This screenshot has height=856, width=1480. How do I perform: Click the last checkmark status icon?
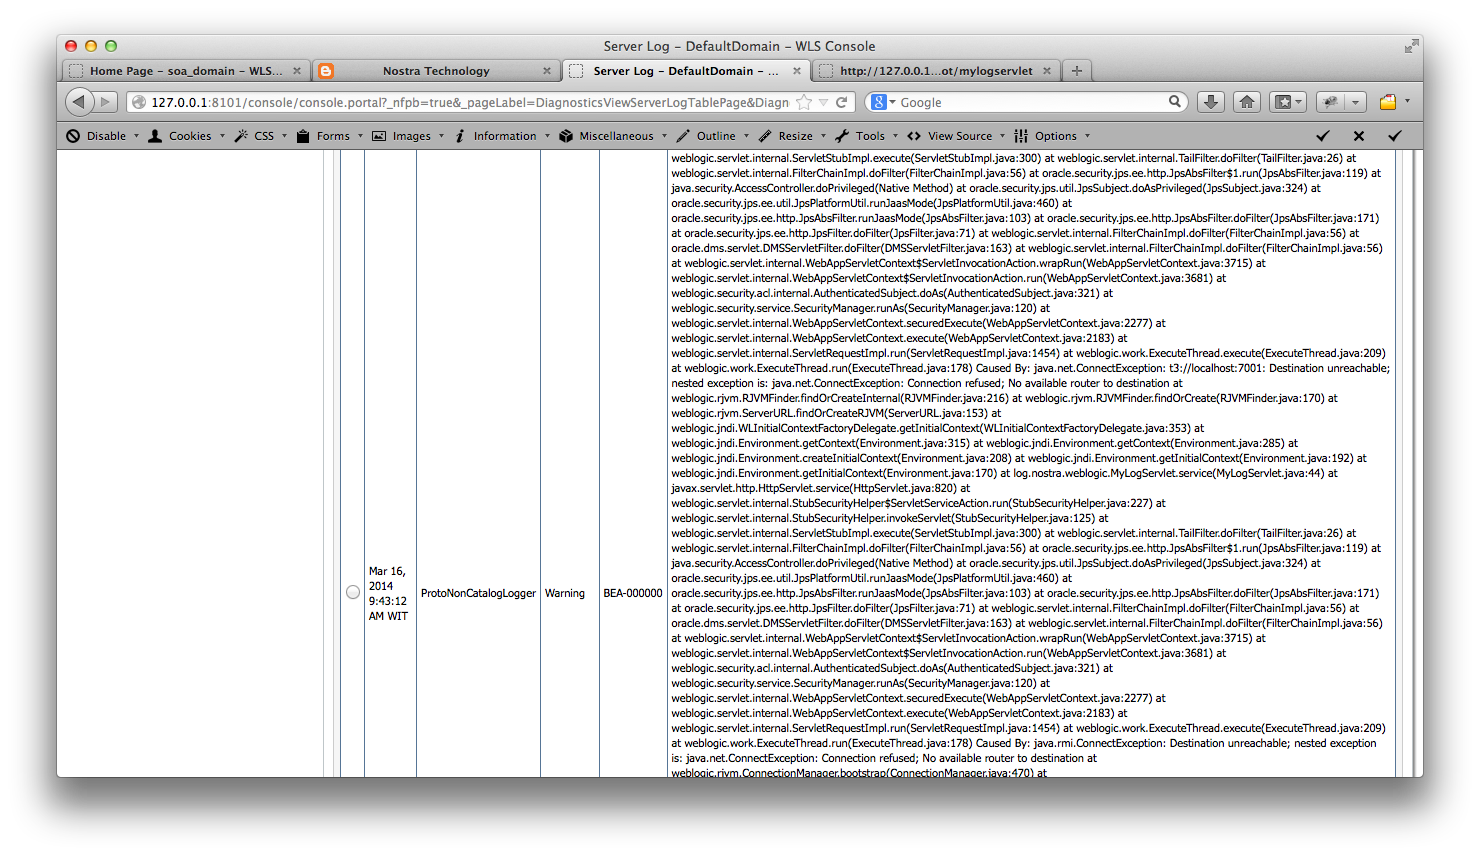tap(1395, 136)
